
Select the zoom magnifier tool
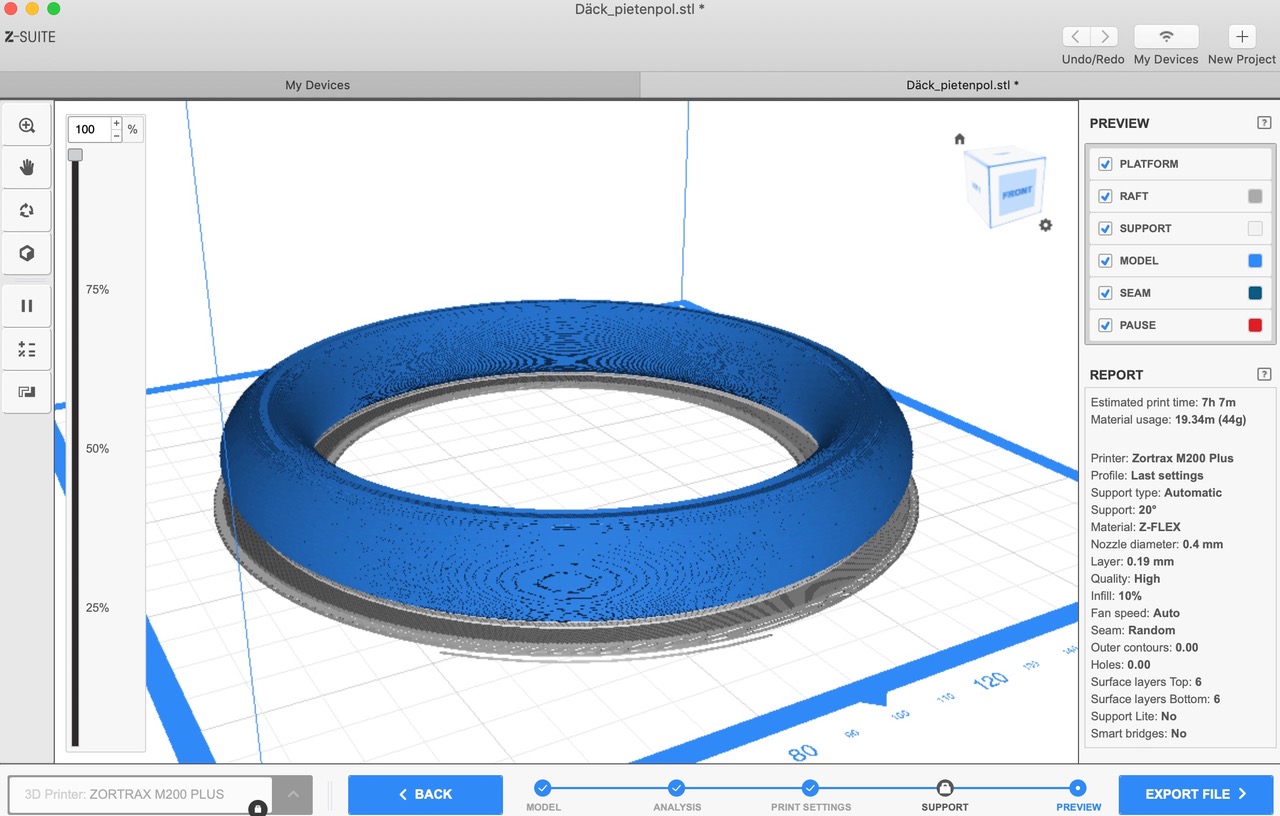[x=27, y=126]
